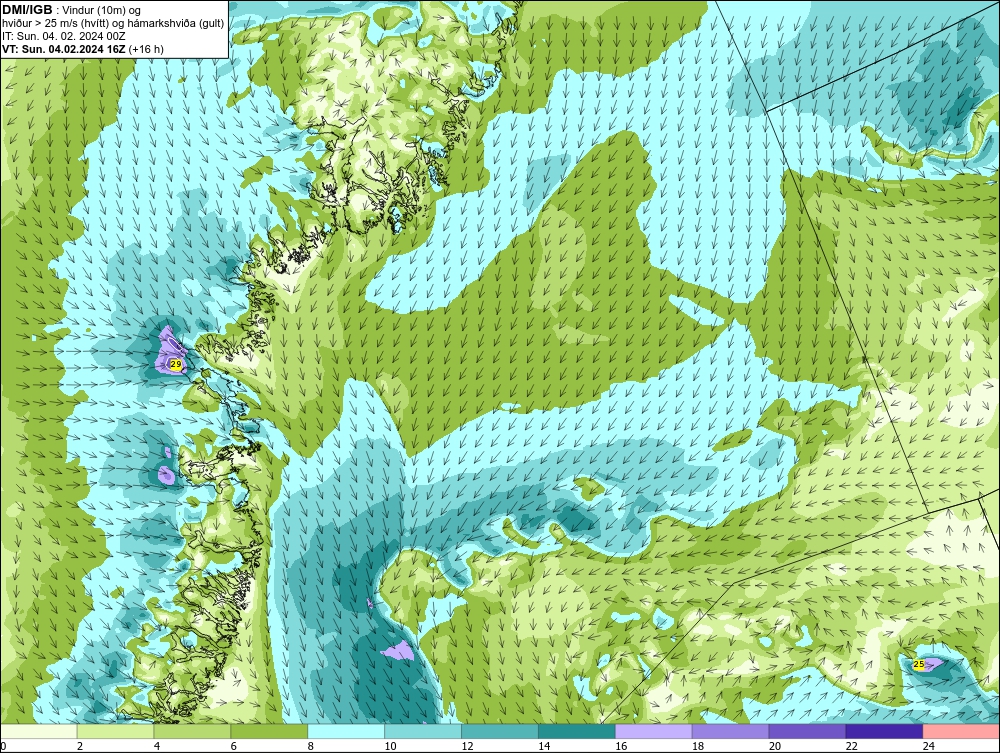
Task: Click the legend scale label '20'
Action: [x=774, y=746]
